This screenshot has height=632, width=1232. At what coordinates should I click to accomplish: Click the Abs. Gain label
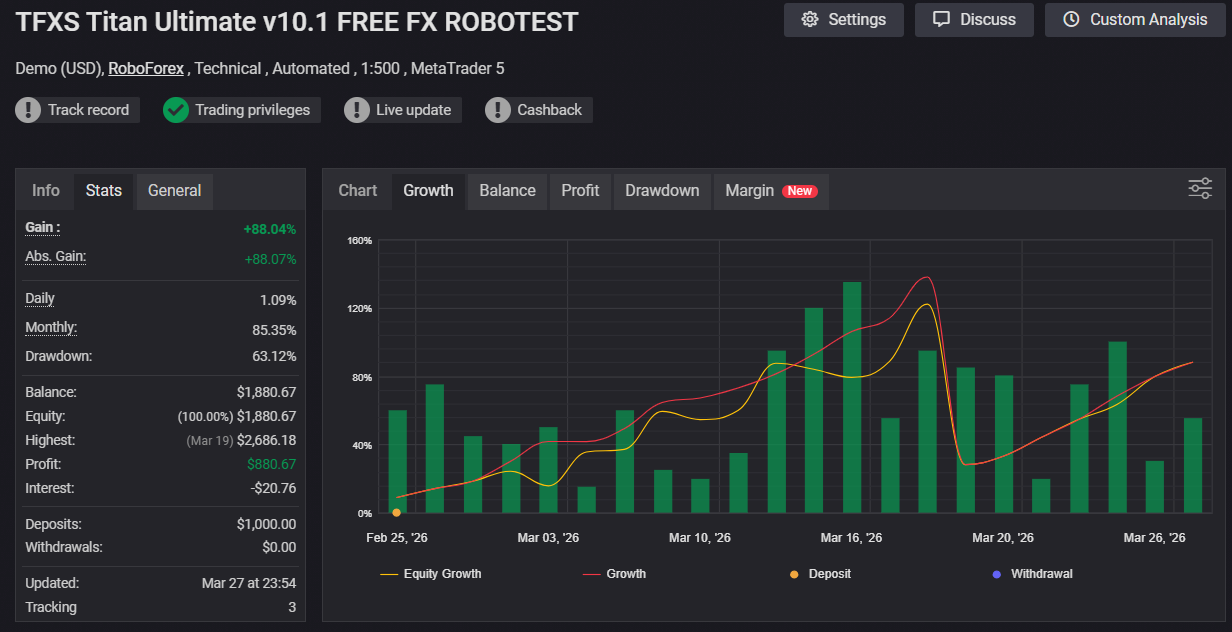[x=55, y=257]
